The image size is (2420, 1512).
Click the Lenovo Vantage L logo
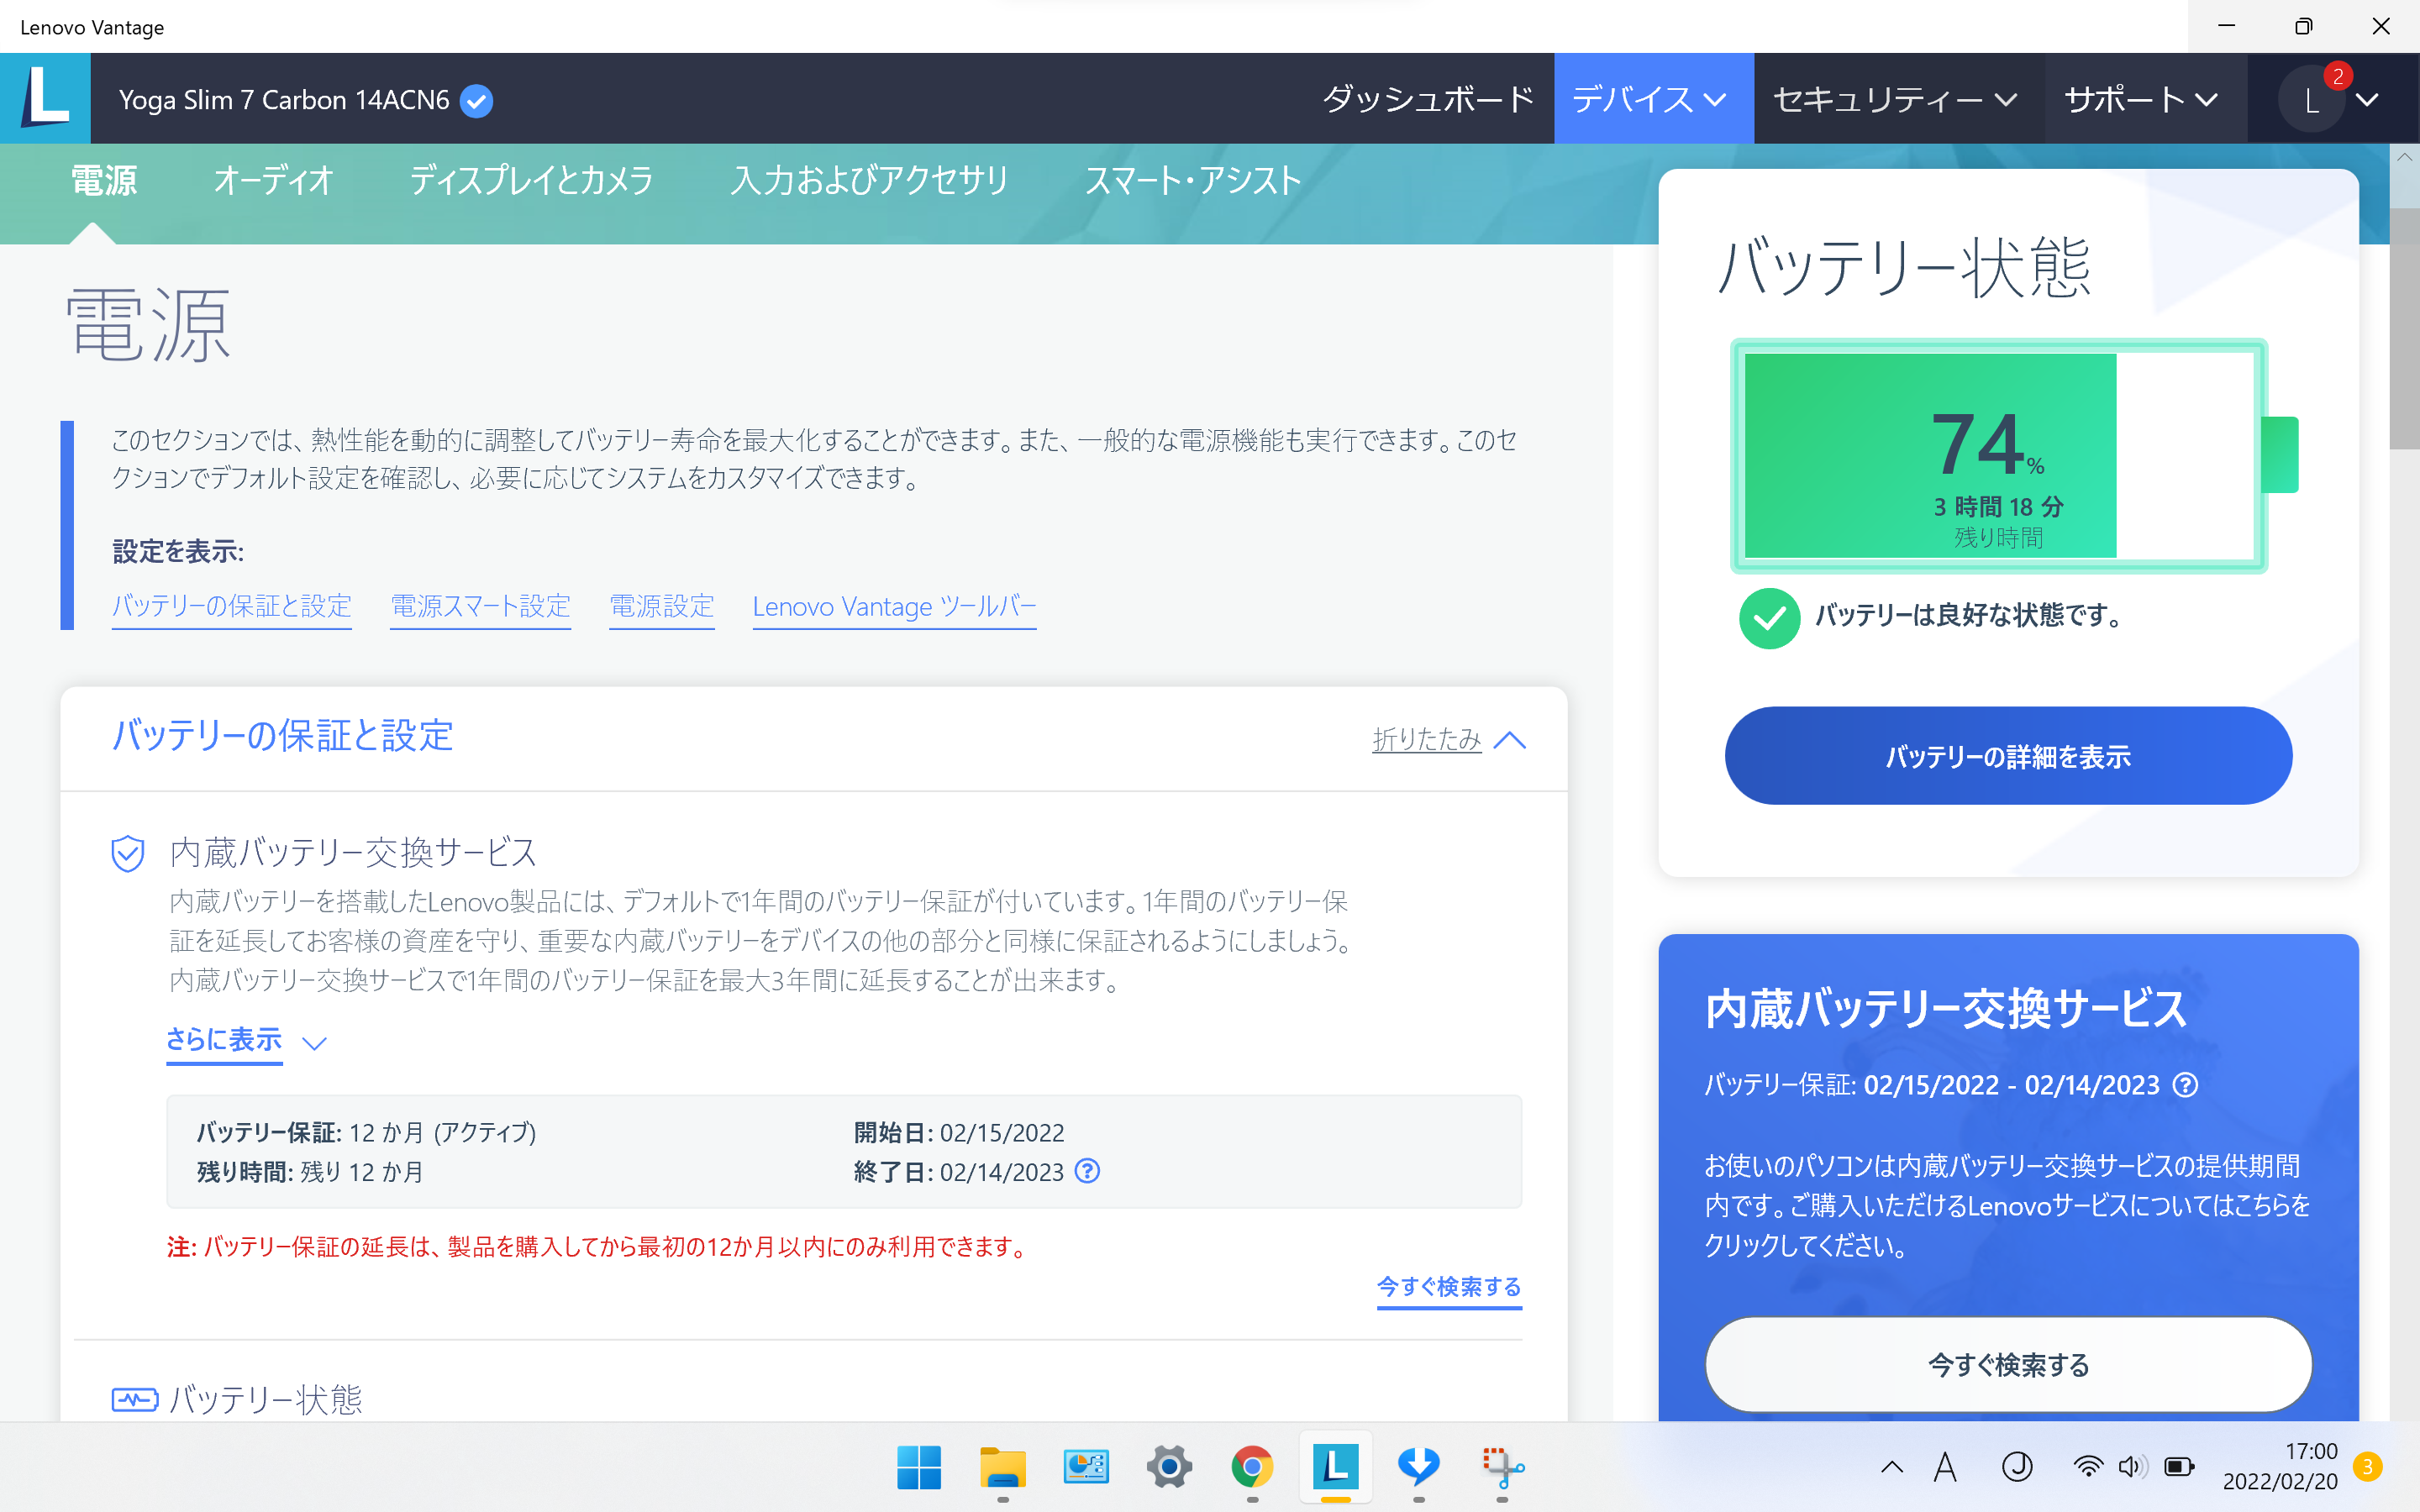(45, 98)
